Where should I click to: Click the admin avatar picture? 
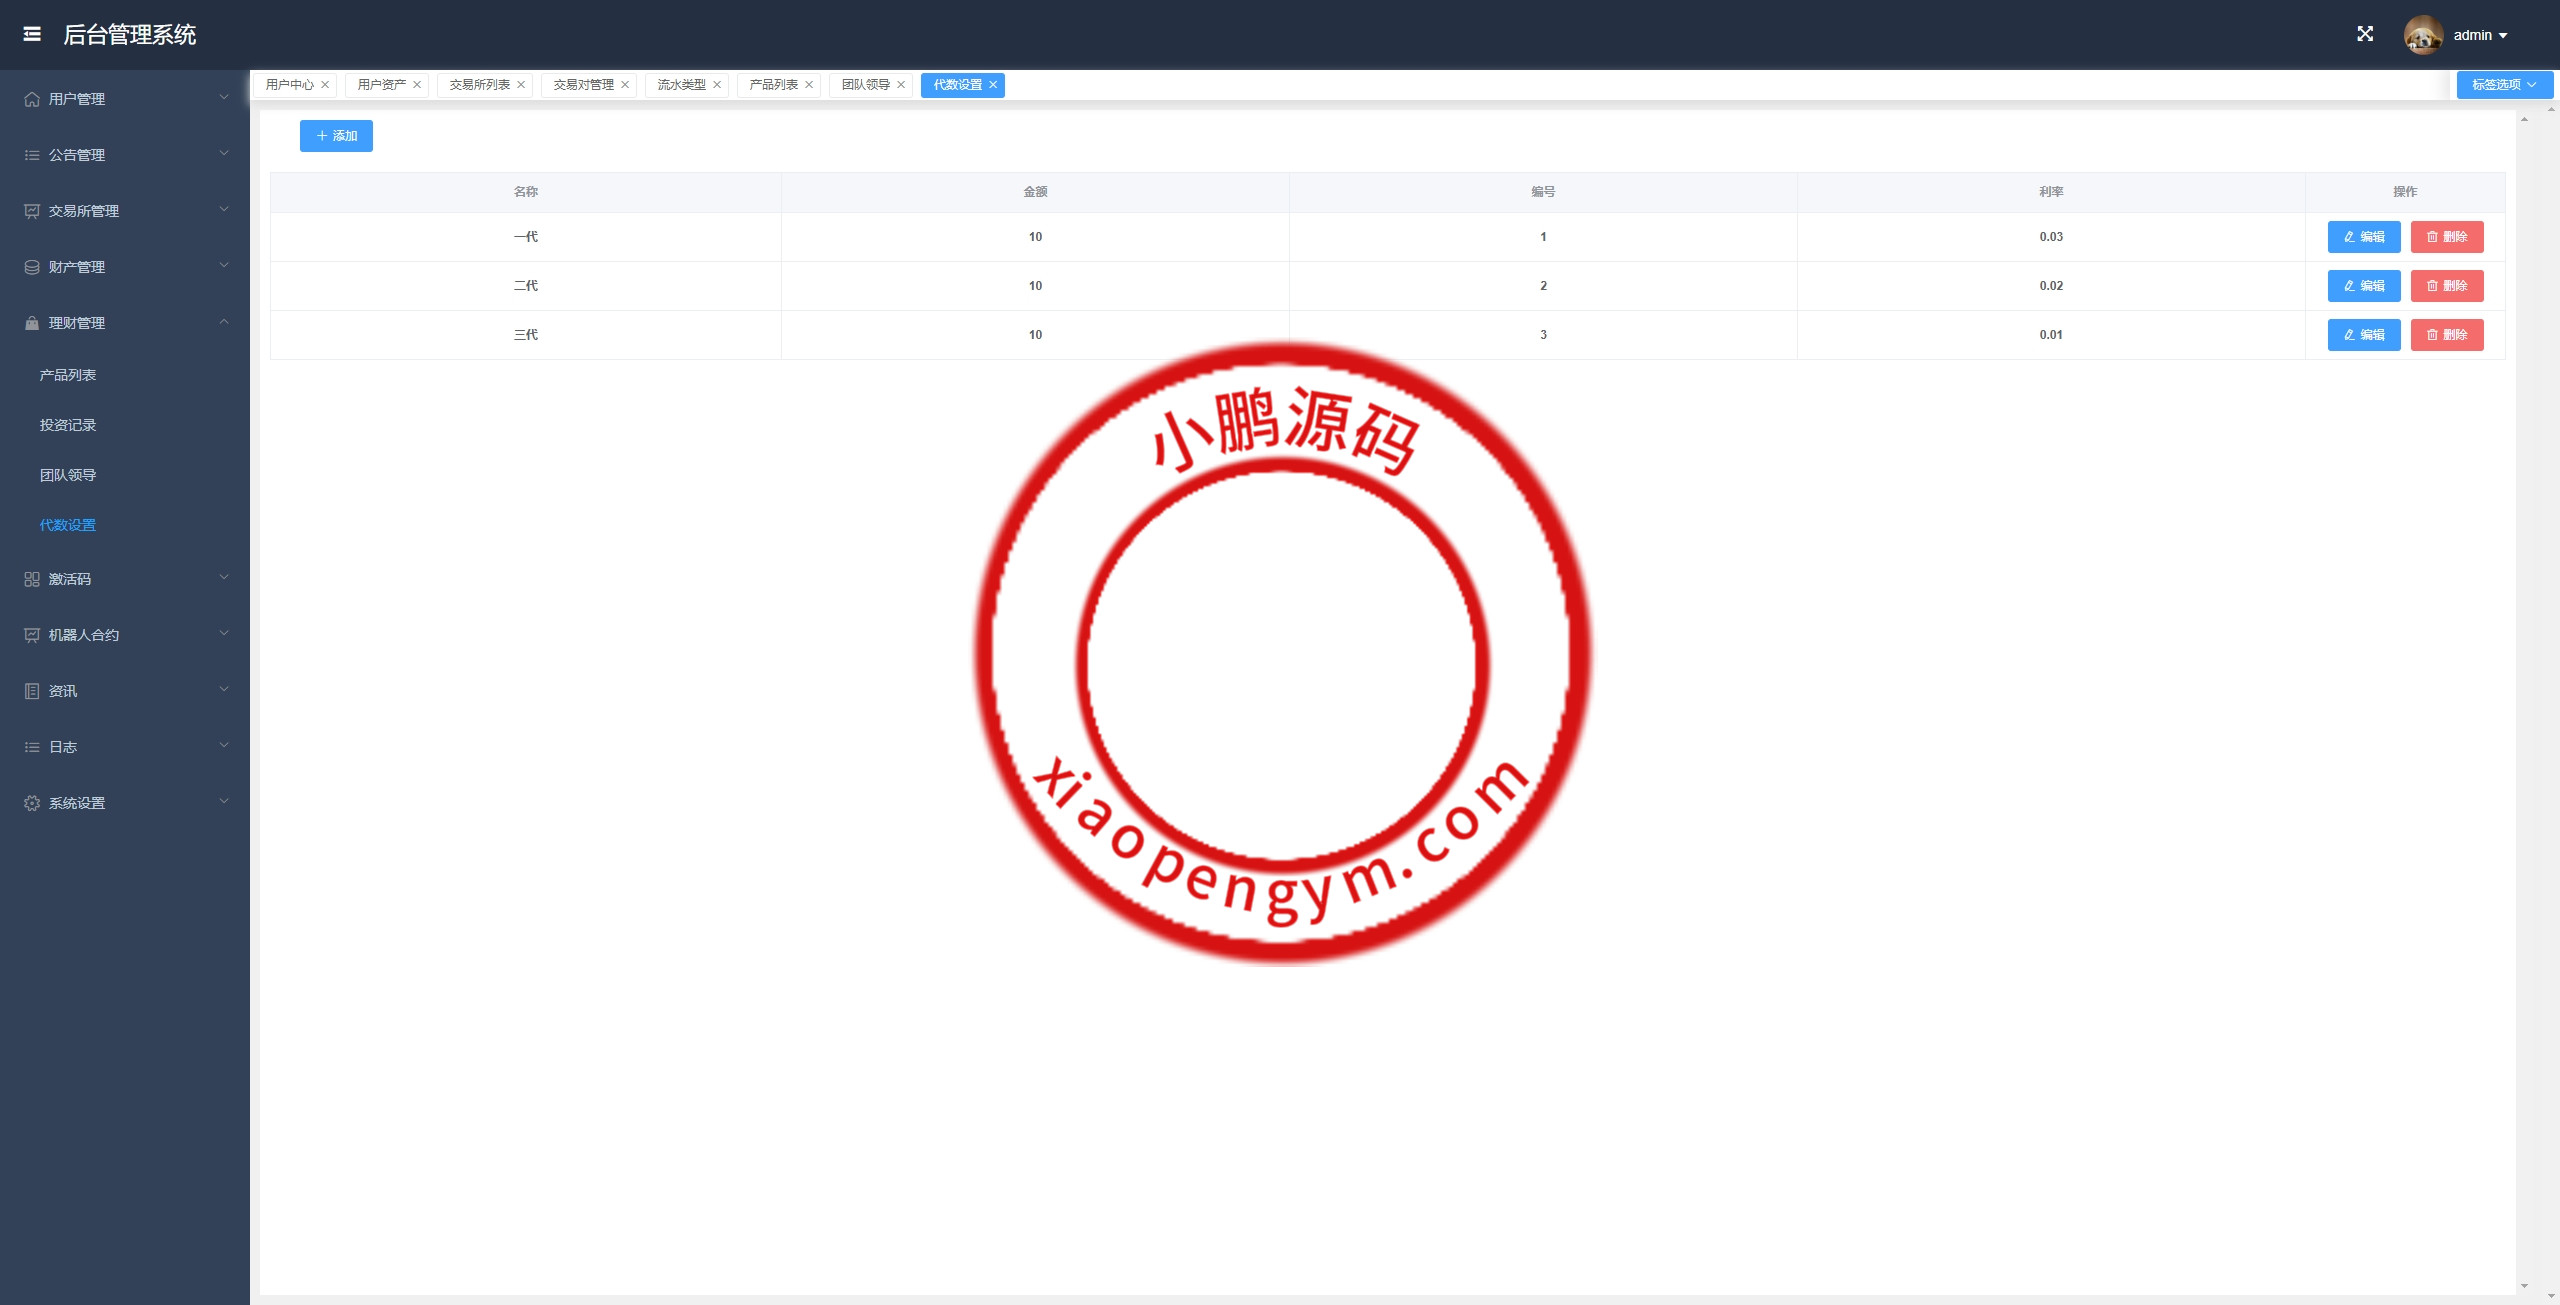pyautogui.click(x=2422, y=35)
